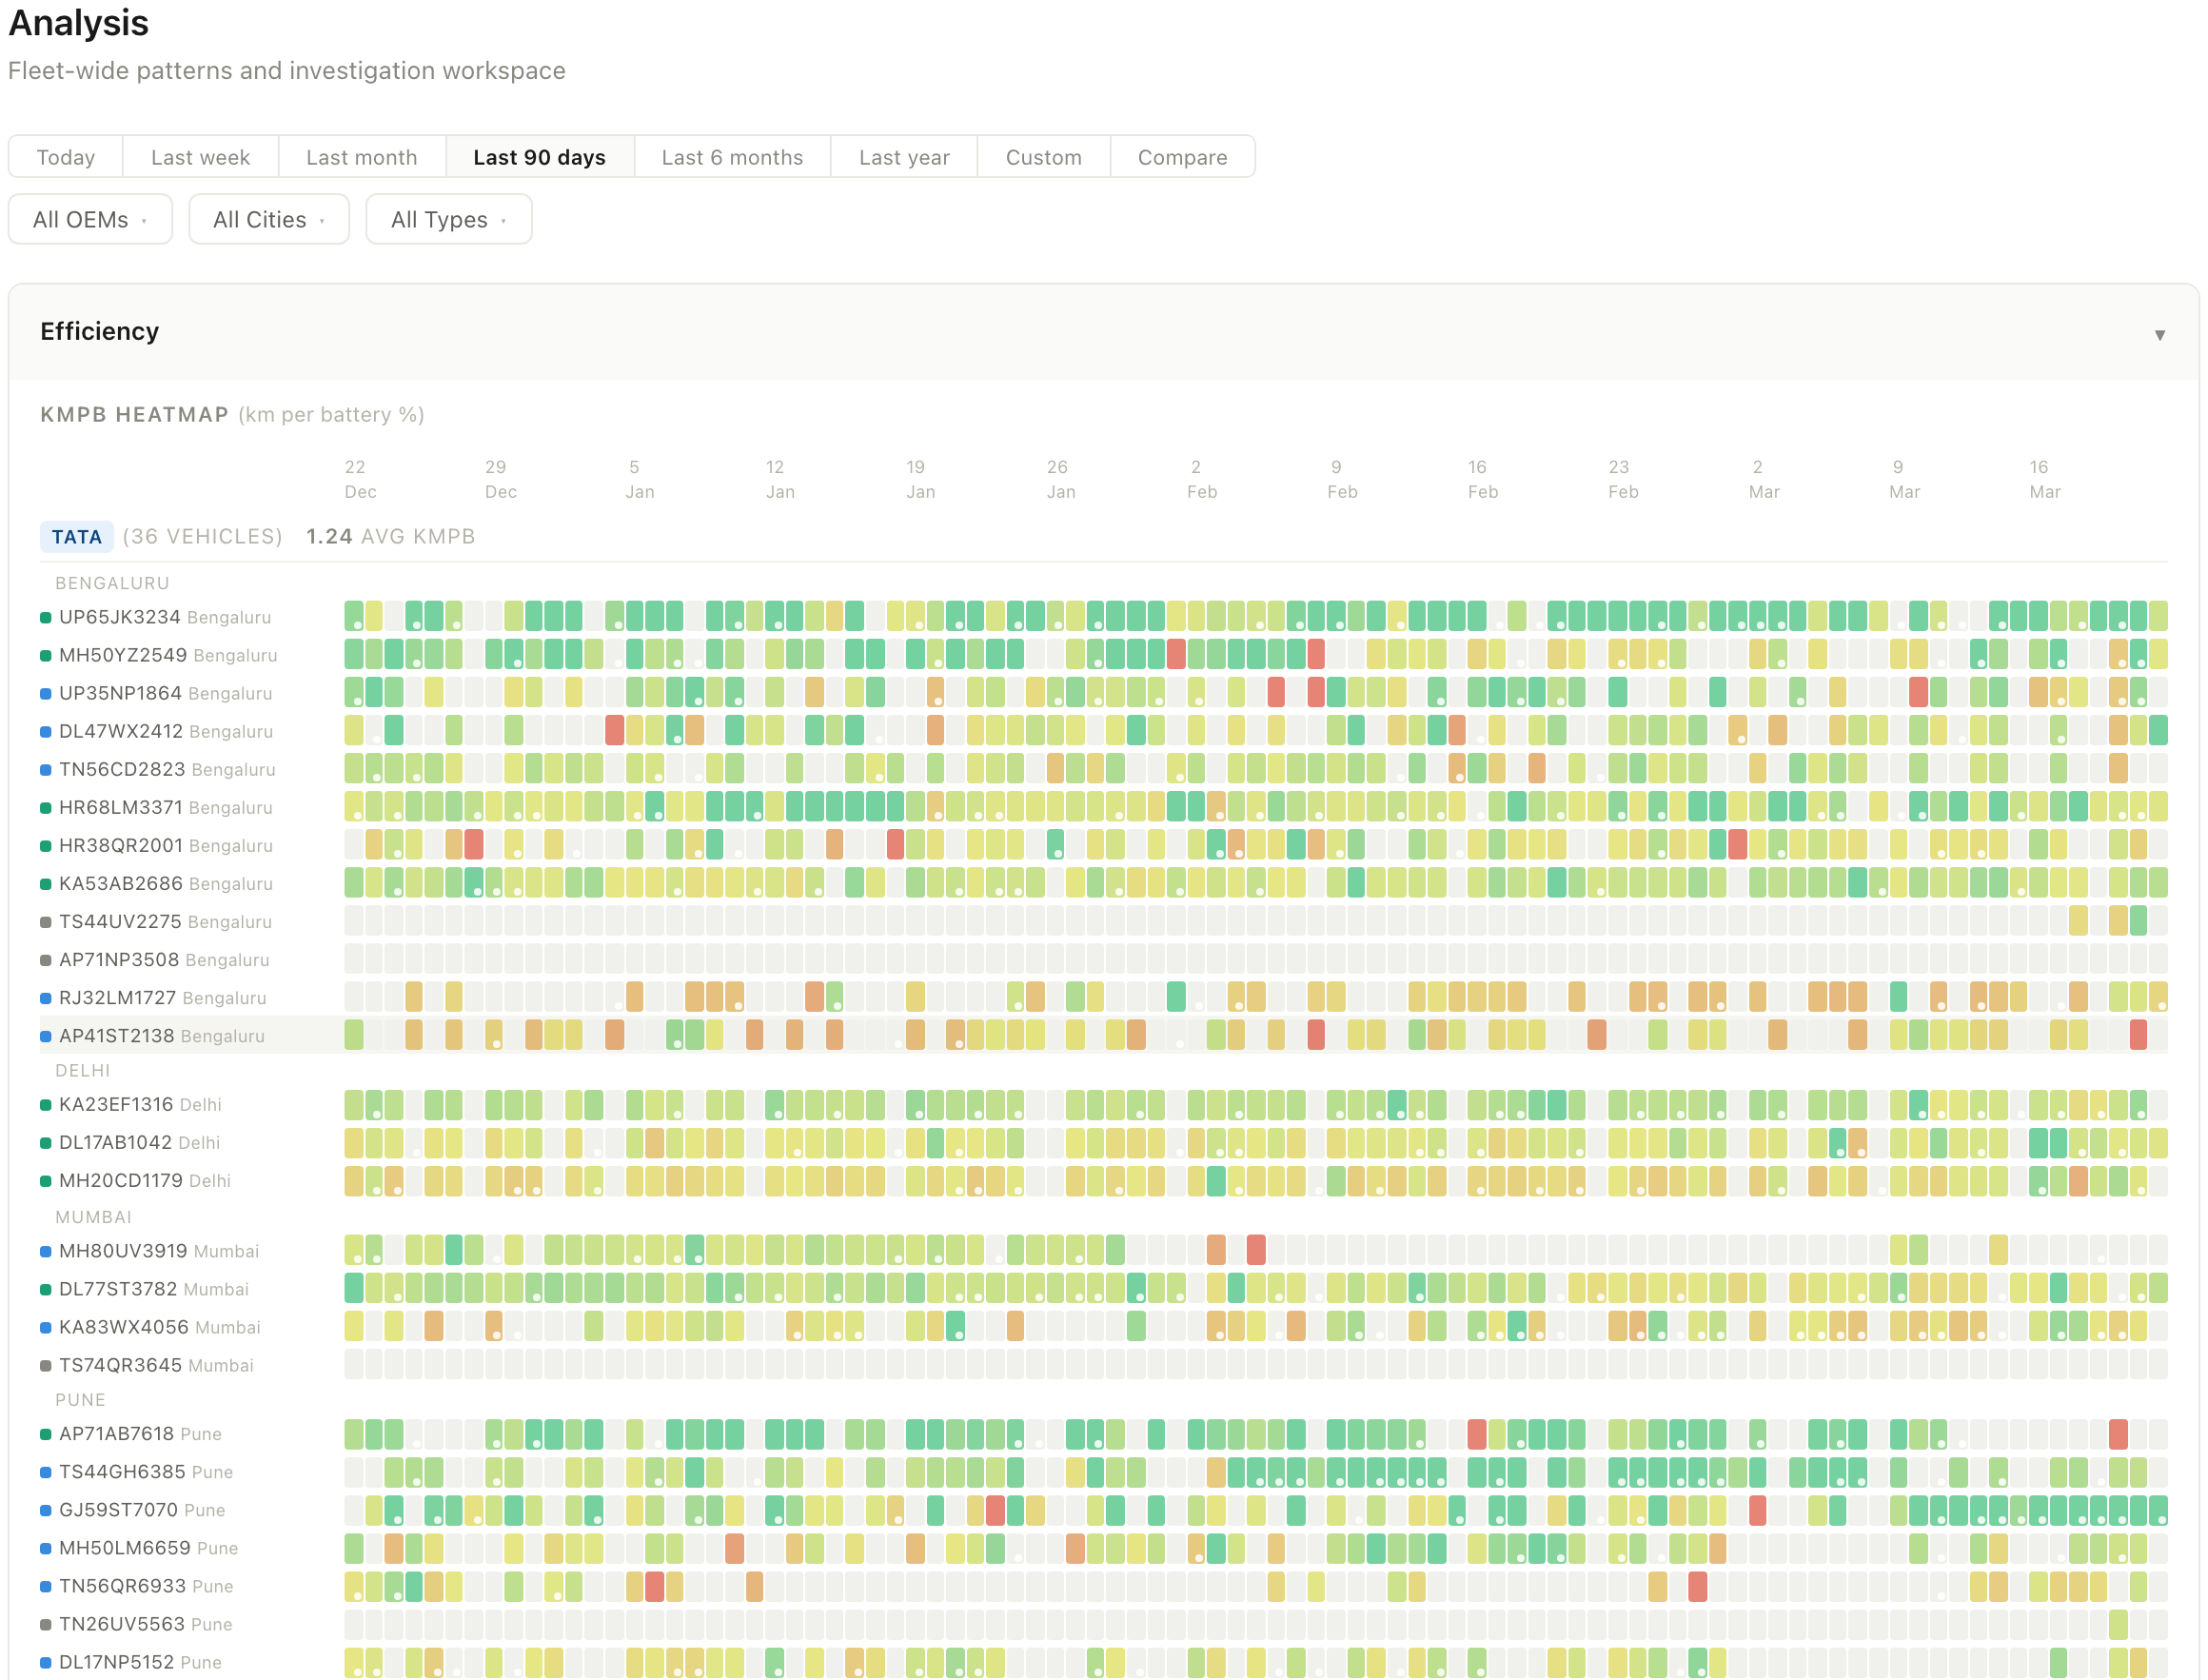Click the 22 Dec column header
This screenshot has height=1680, width=2208.
(358, 478)
